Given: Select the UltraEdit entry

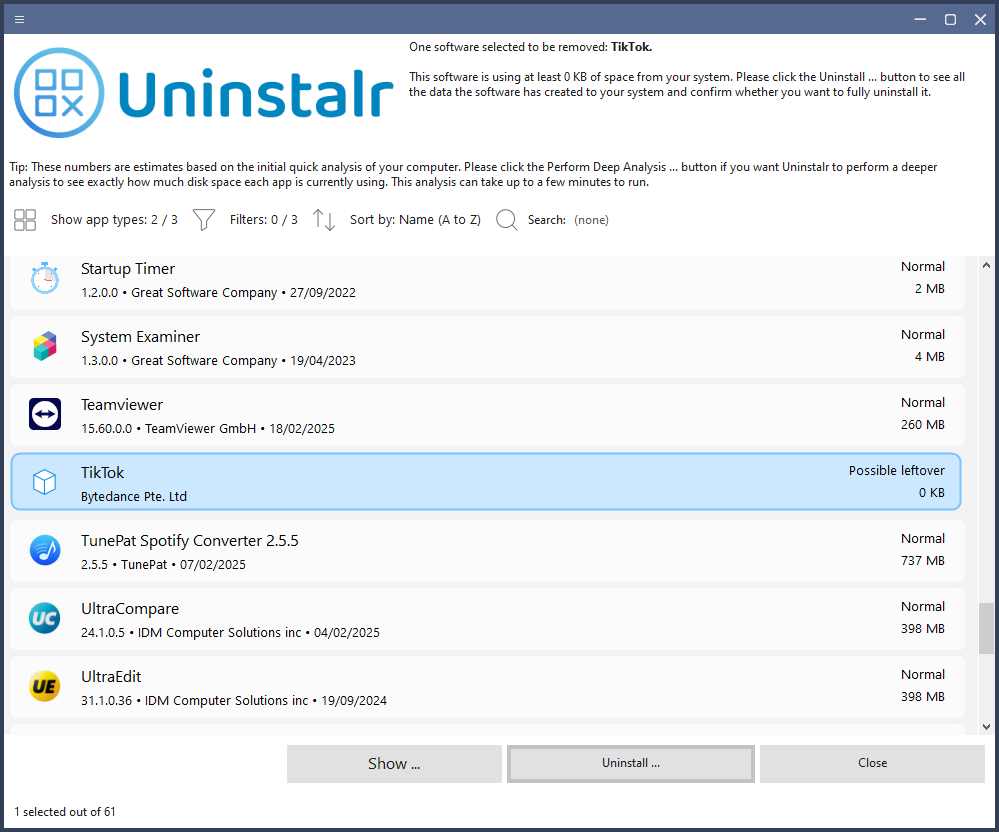Looking at the screenshot, I should pos(487,687).
